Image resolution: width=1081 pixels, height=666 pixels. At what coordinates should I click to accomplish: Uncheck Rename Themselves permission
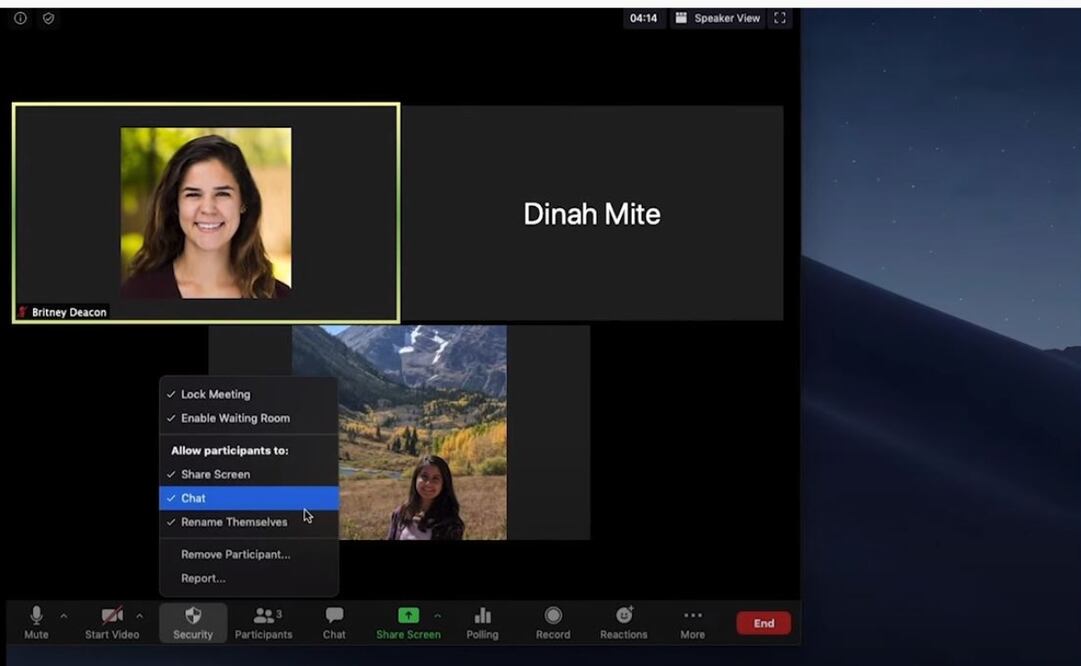[234, 522]
